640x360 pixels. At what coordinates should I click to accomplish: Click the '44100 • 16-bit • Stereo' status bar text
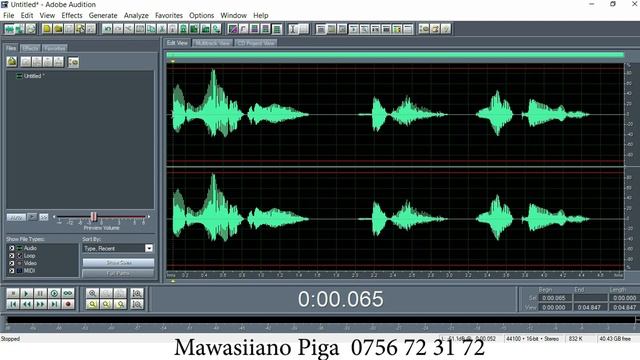coord(532,339)
